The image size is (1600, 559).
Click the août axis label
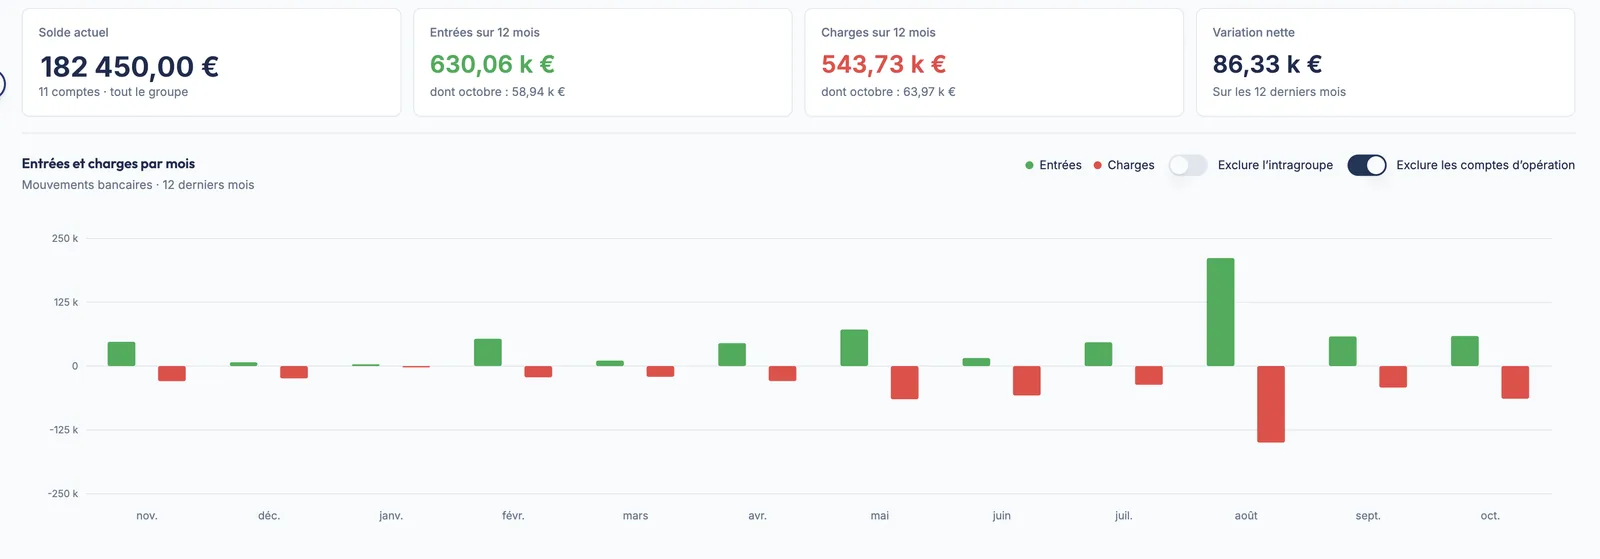coord(1246,516)
